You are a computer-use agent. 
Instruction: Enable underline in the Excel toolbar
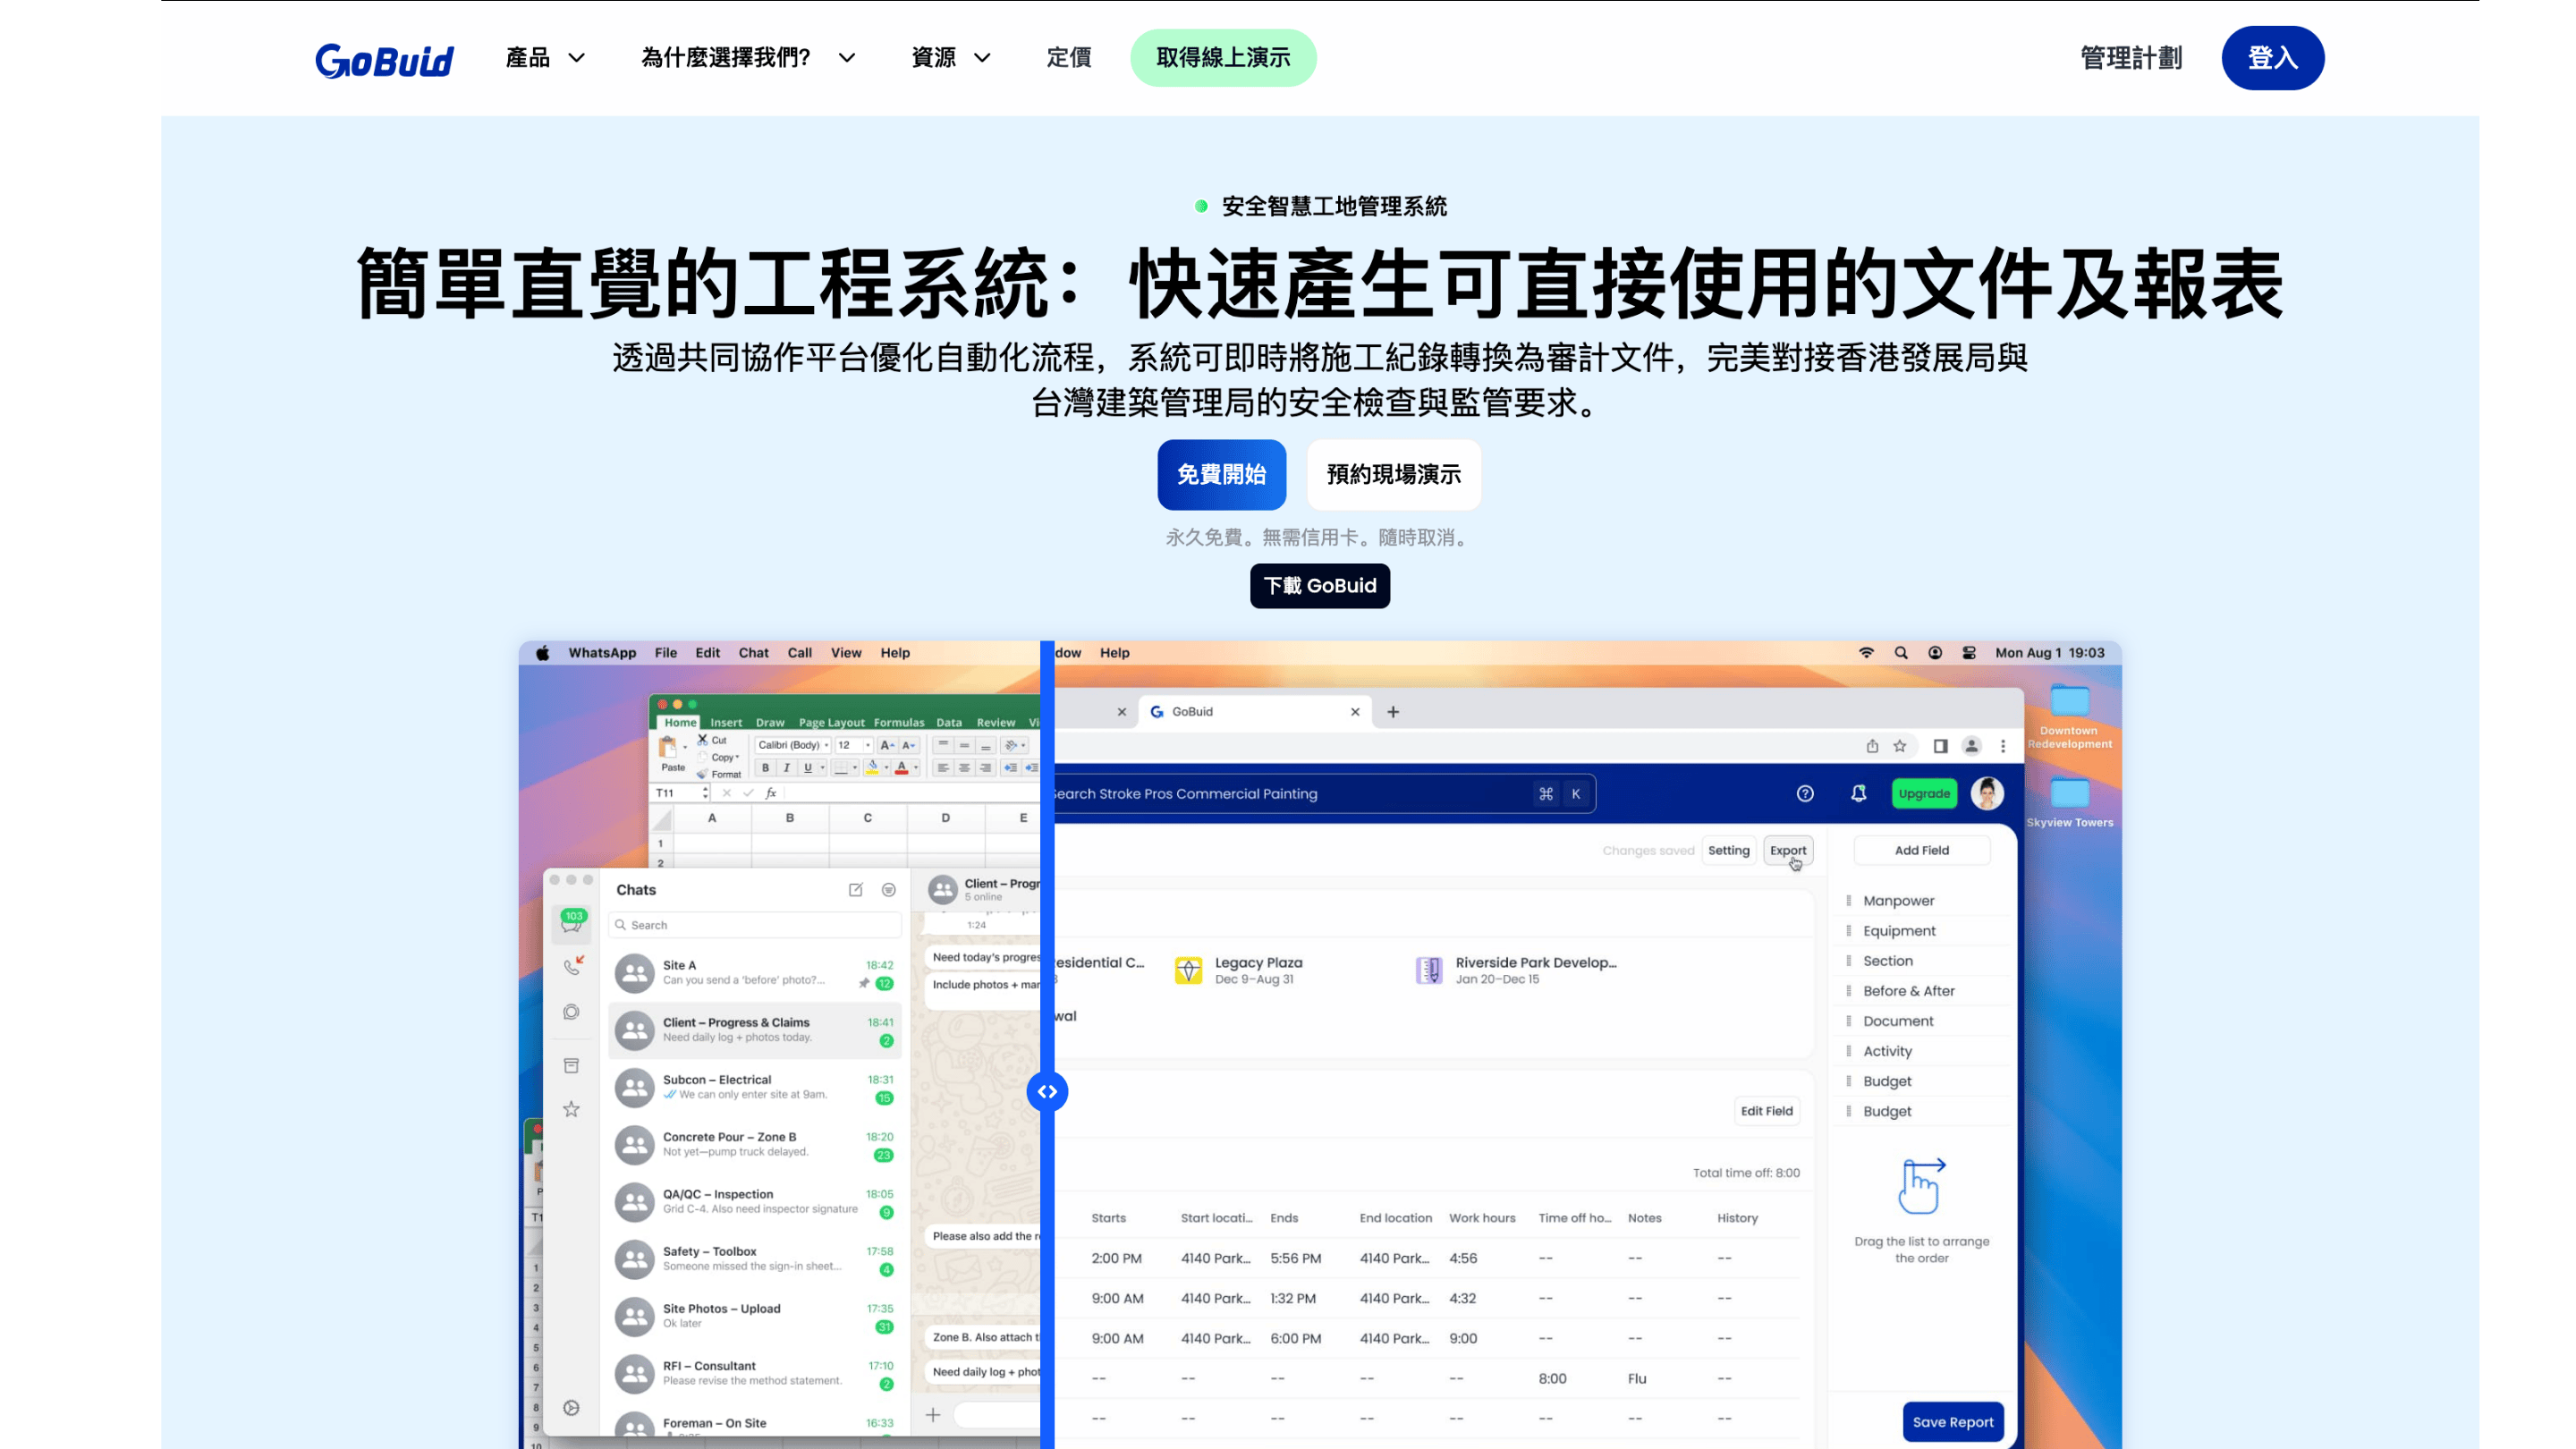tap(808, 766)
